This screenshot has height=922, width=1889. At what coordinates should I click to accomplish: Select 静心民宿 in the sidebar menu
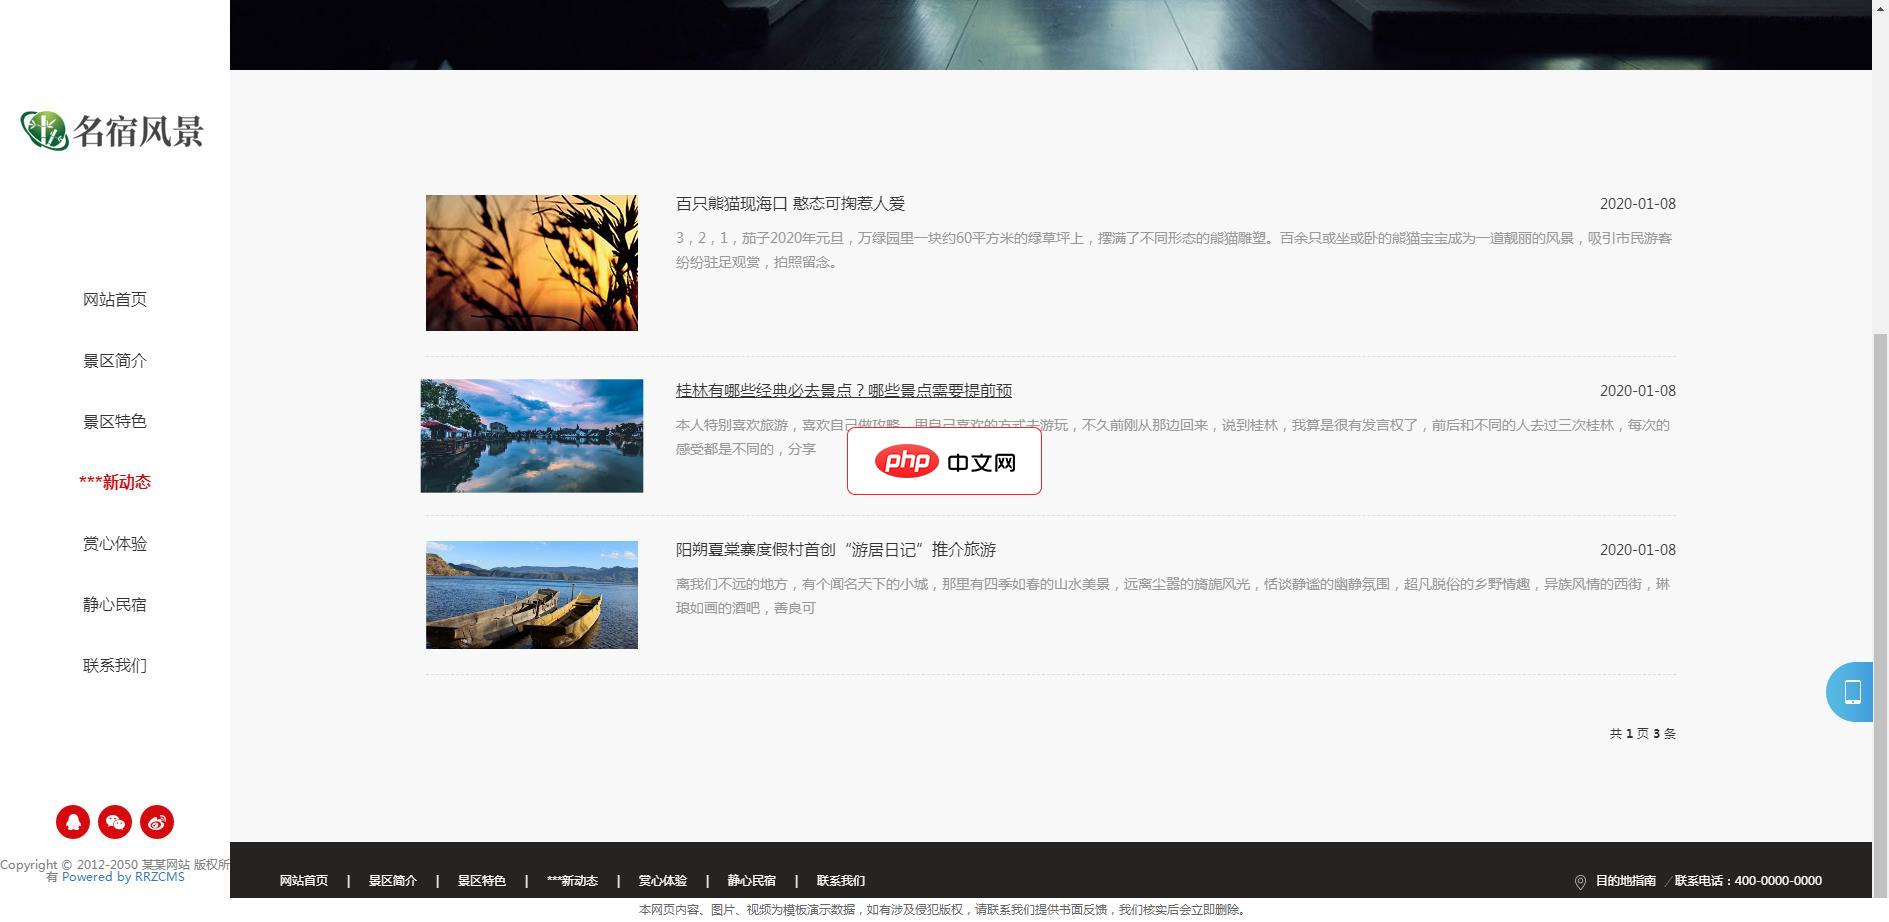(115, 605)
